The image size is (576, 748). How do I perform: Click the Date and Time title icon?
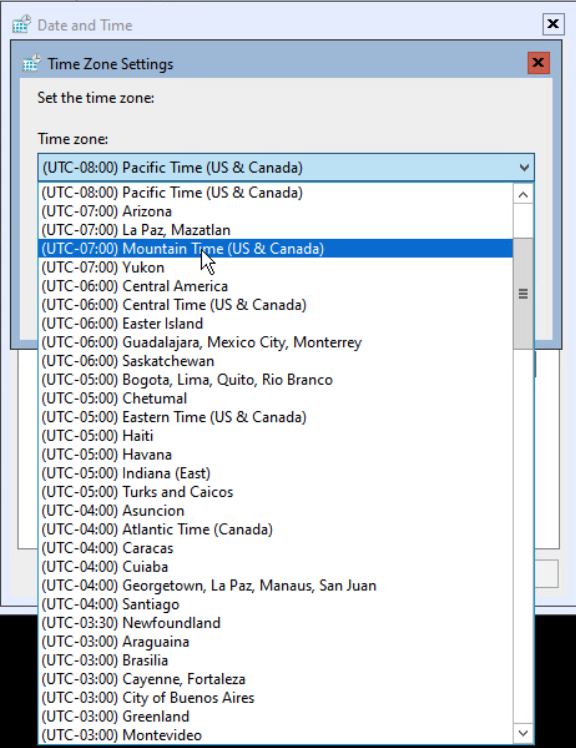click(21, 24)
